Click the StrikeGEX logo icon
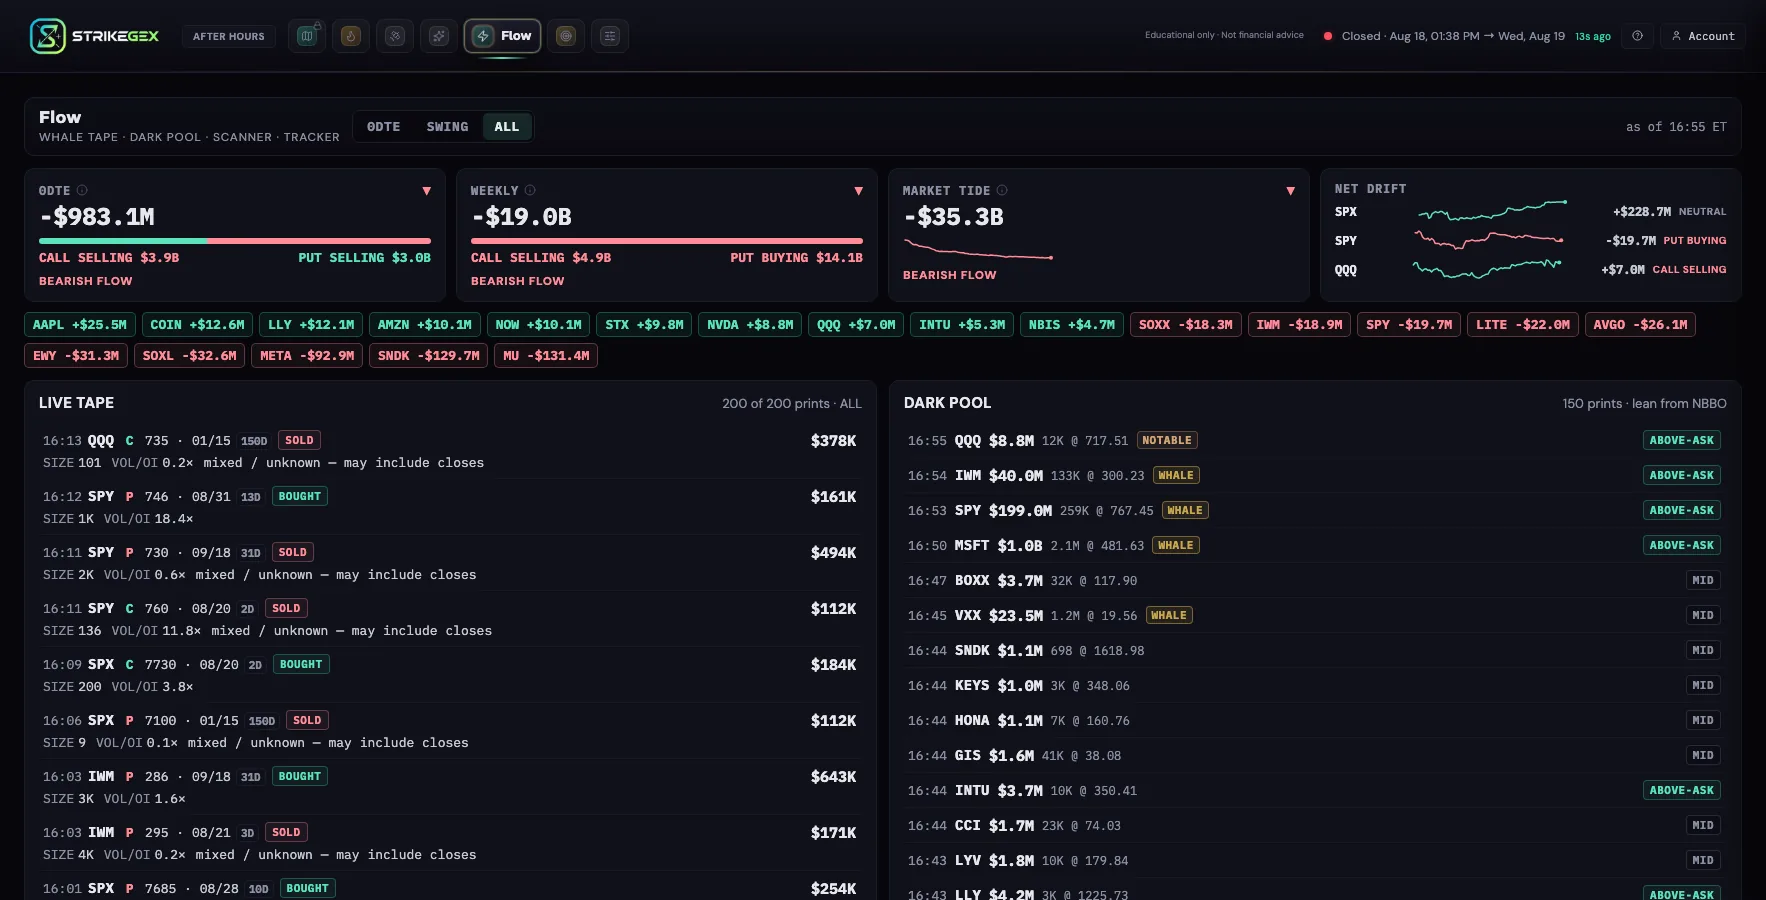 click(x=47, y=36)
